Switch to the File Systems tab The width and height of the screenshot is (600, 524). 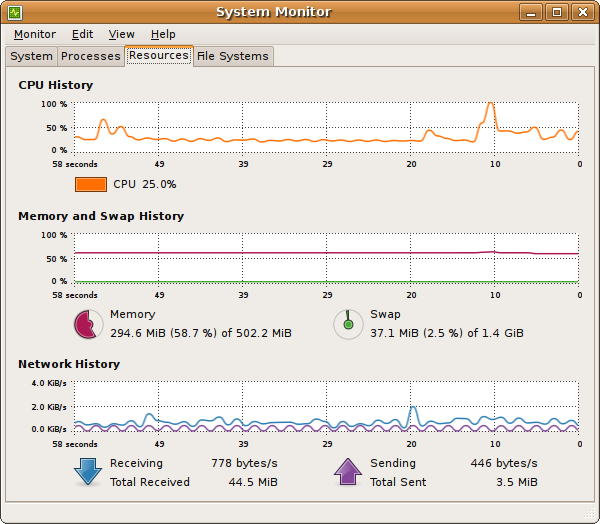click(233, 56)
